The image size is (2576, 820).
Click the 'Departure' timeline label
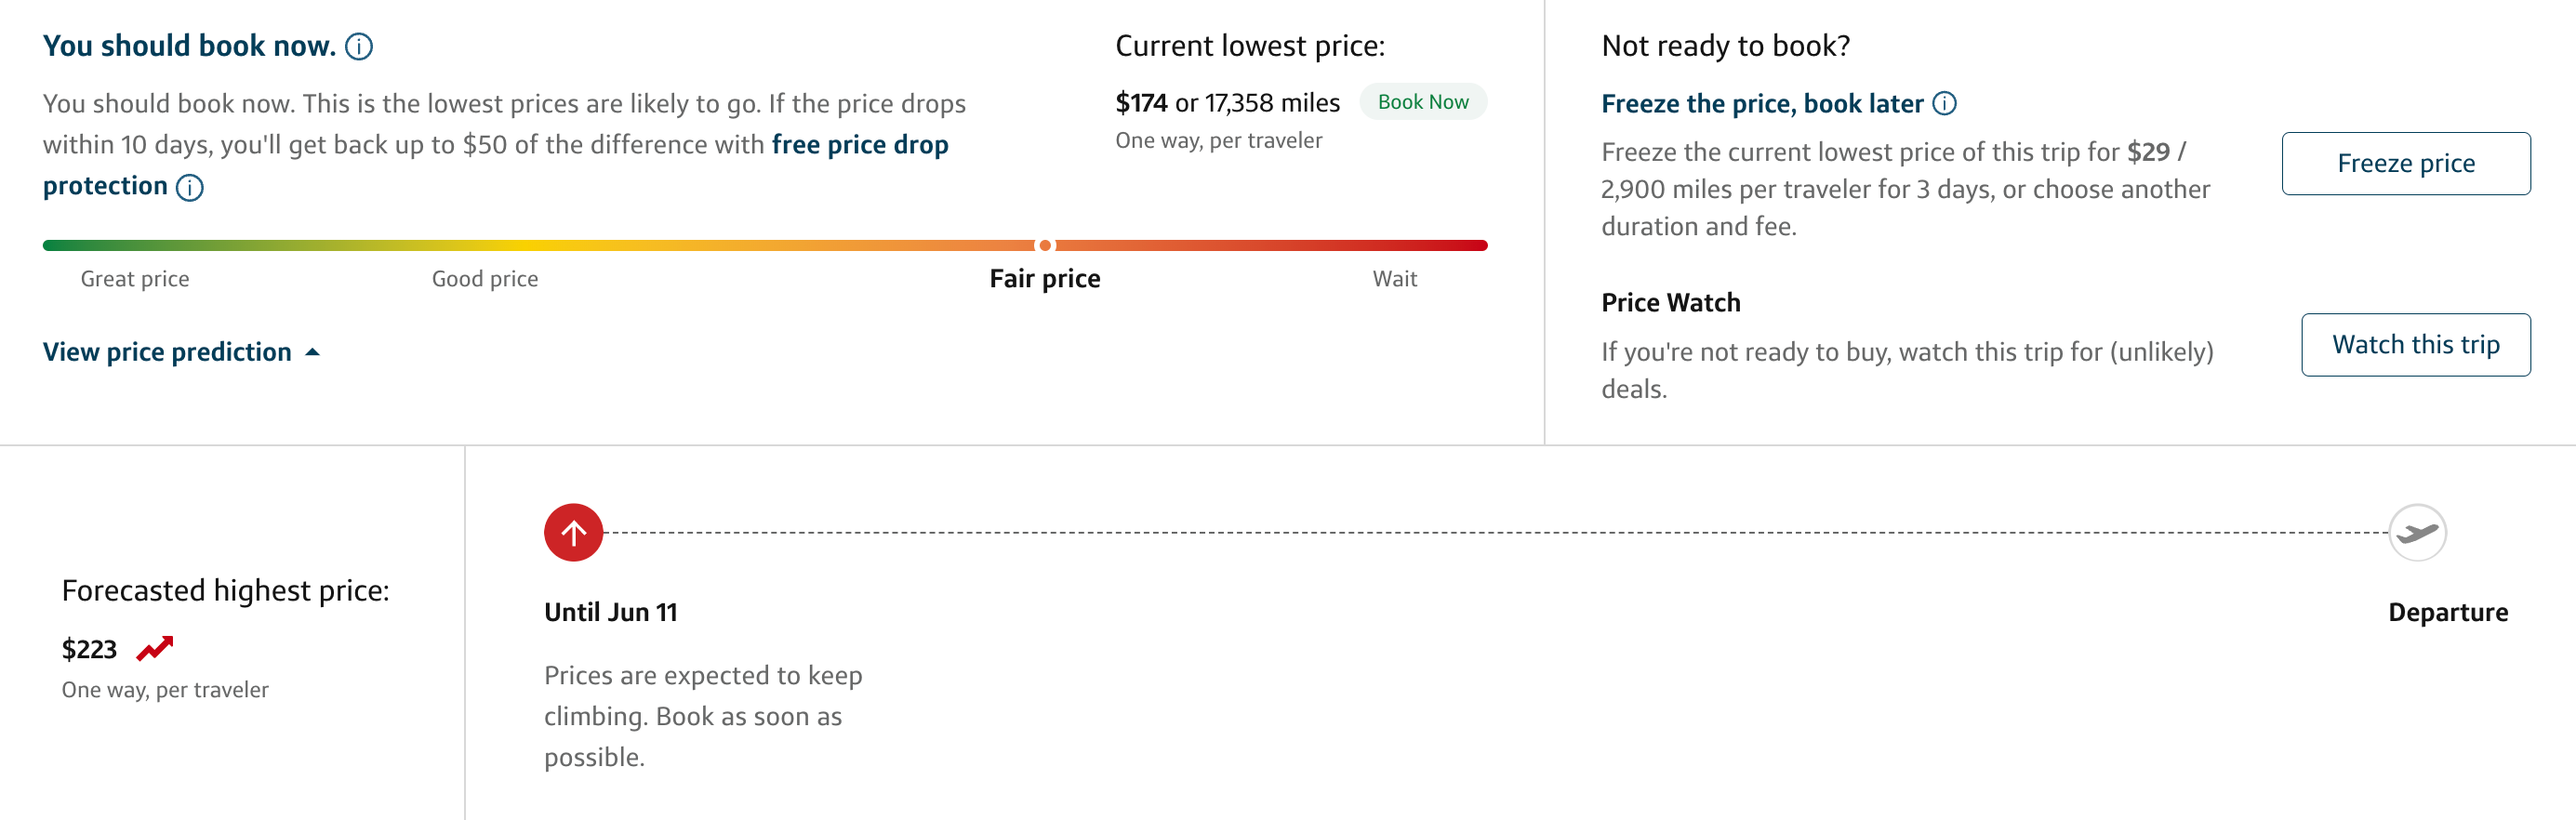pos(2447,612)
